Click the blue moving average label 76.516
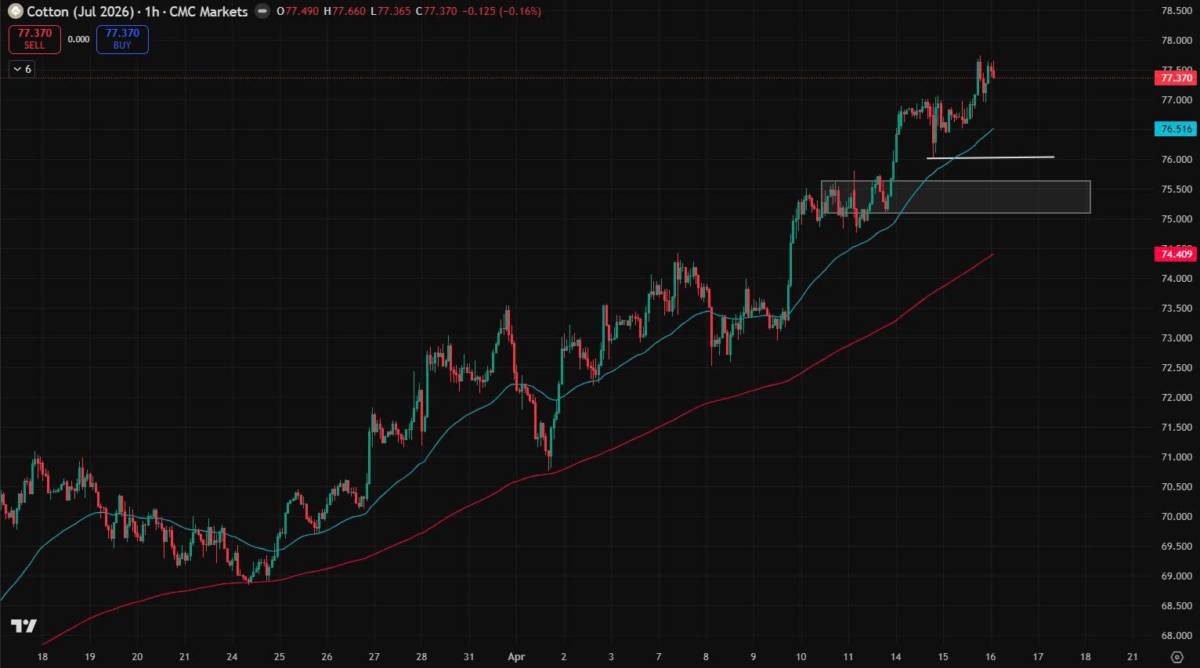The image size is (1200, 668). point(1174,129)
